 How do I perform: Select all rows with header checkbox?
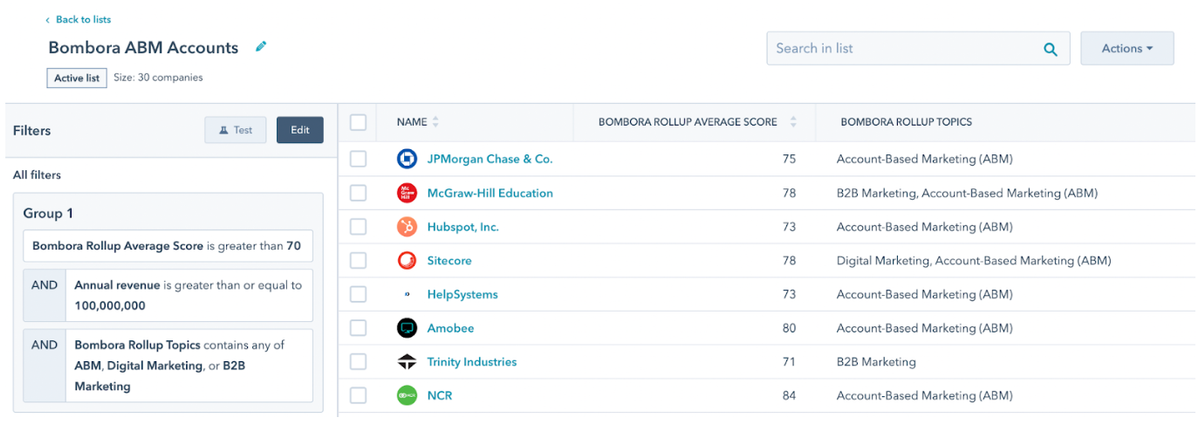pyautogui.click(x=358, y=122)
